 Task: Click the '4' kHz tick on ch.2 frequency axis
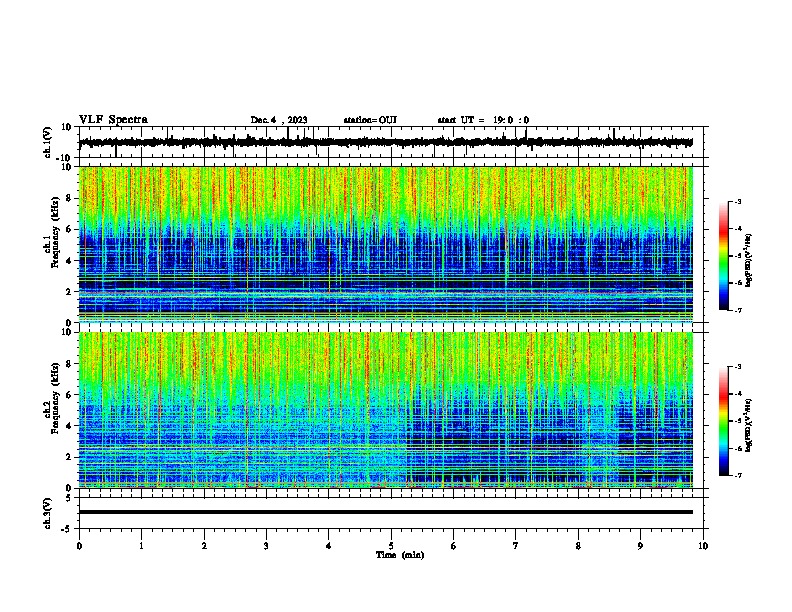click(69, 426)
